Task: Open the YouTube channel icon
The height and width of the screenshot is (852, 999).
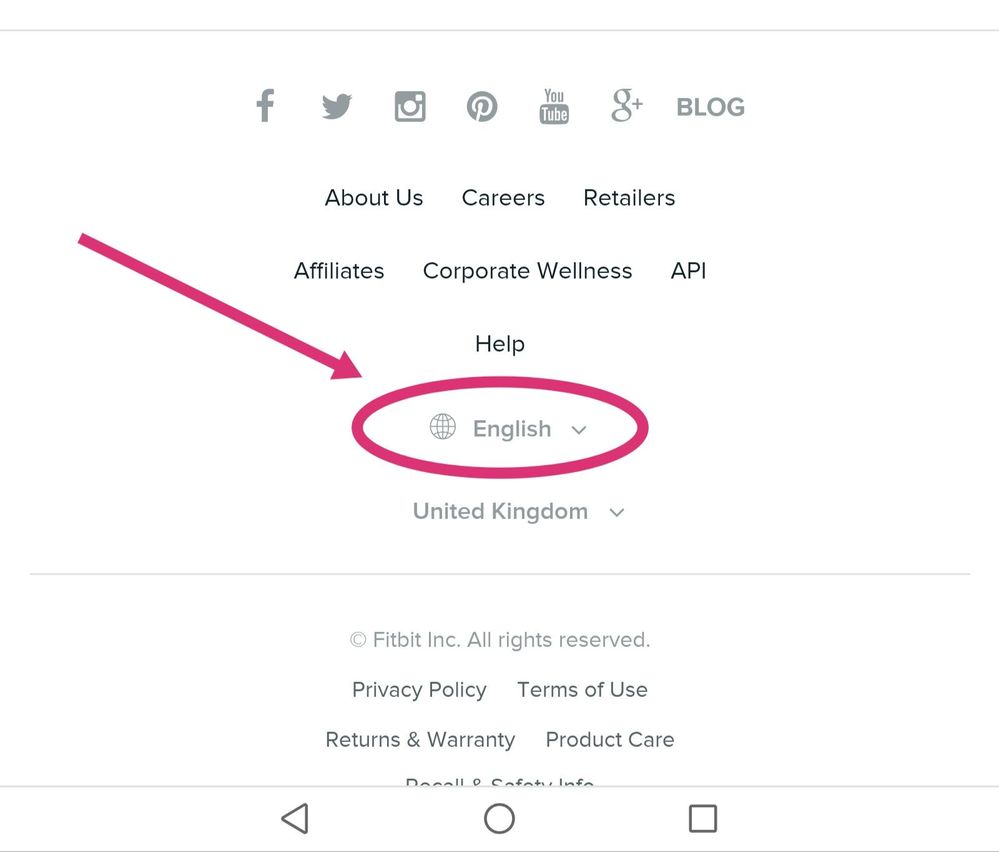Action: pos(554,106)
